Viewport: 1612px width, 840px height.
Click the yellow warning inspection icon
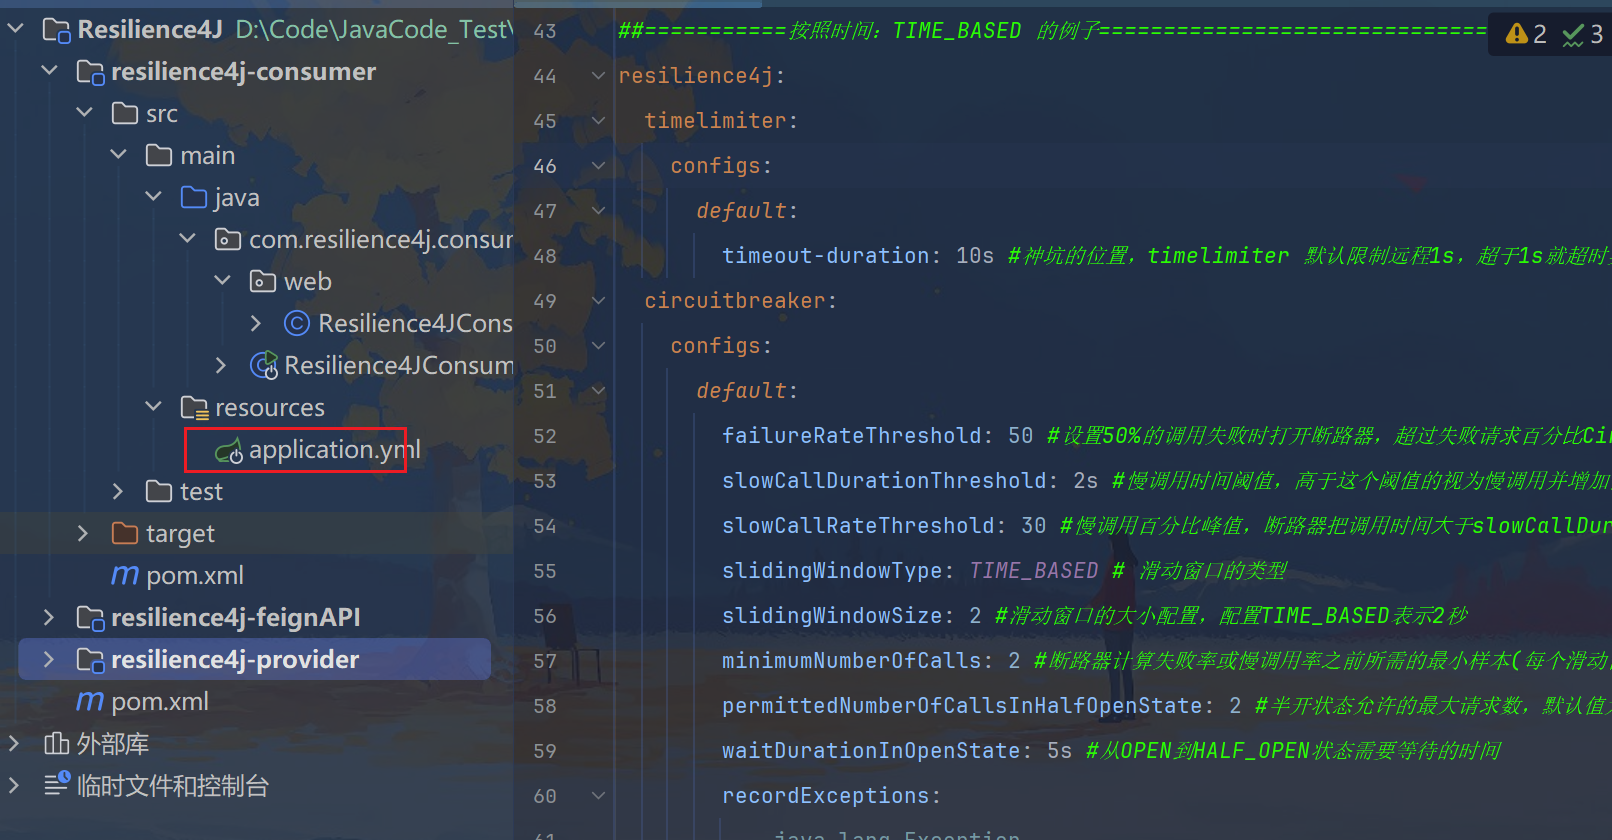pyautogui.click(x=1516, y=34)
